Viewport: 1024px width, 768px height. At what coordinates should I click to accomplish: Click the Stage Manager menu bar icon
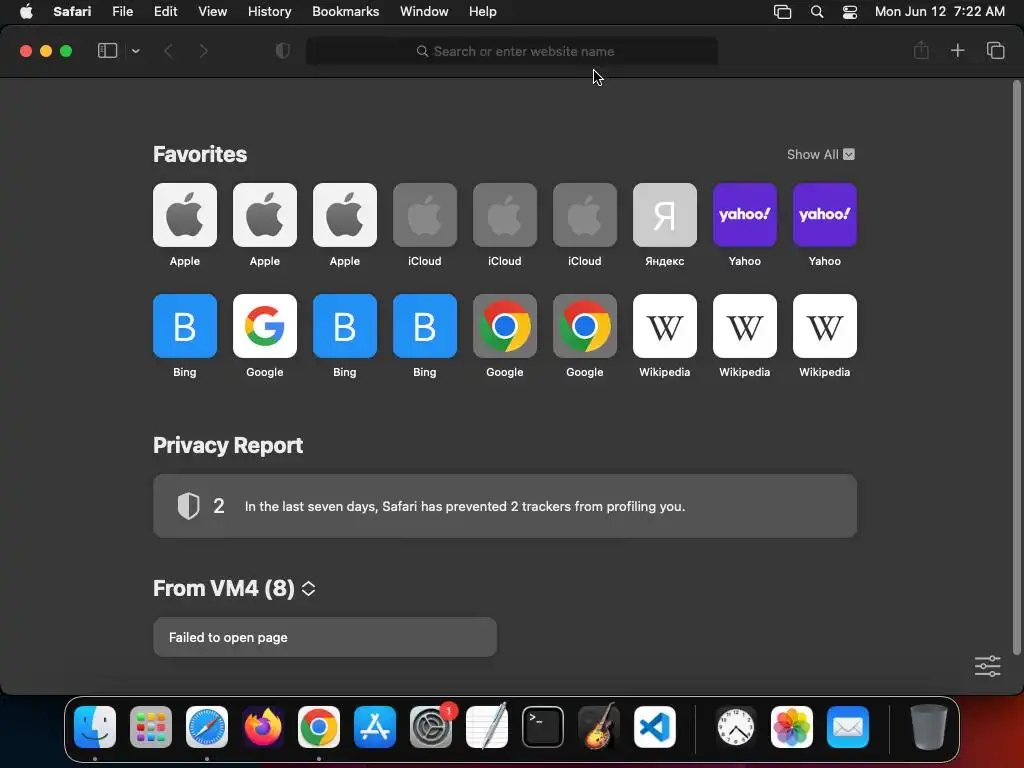click(782, 12)
